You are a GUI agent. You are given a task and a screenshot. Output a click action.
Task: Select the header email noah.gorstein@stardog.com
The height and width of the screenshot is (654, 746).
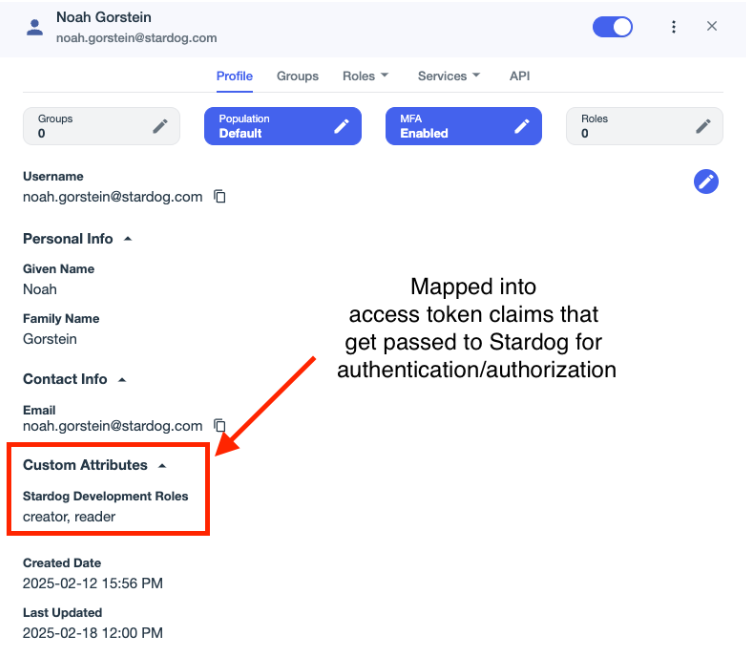coord(137,38)
